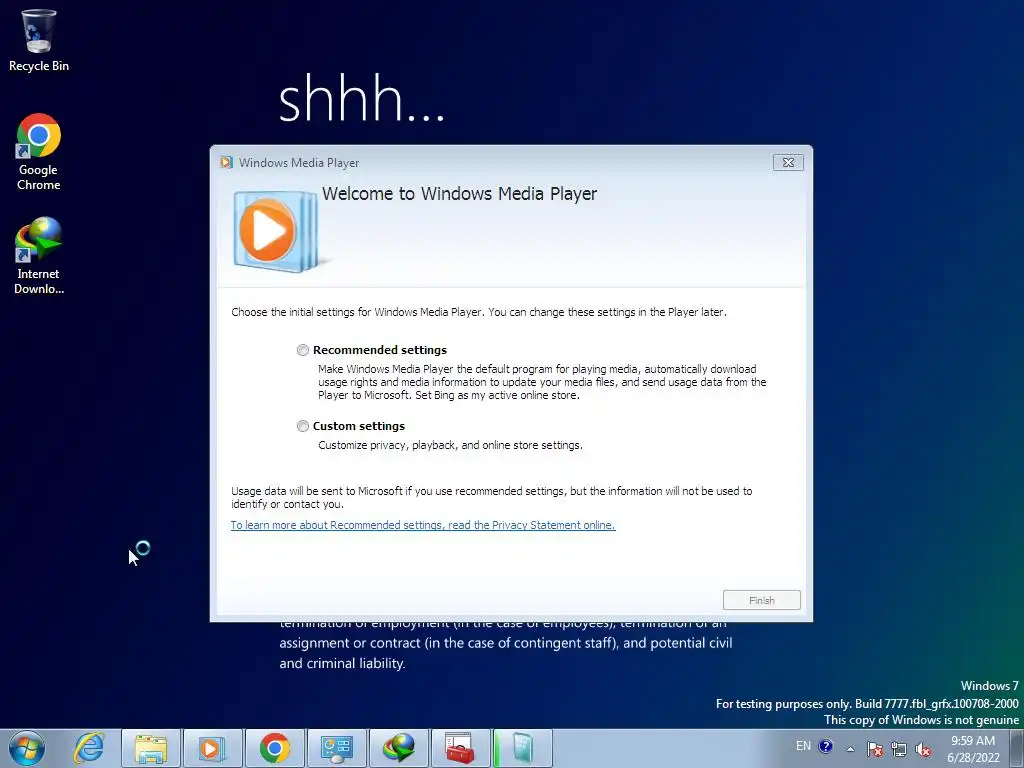Click the Show desktop strip
The height and width of the screenshot is (768, 1024).
click(1017, 748)
